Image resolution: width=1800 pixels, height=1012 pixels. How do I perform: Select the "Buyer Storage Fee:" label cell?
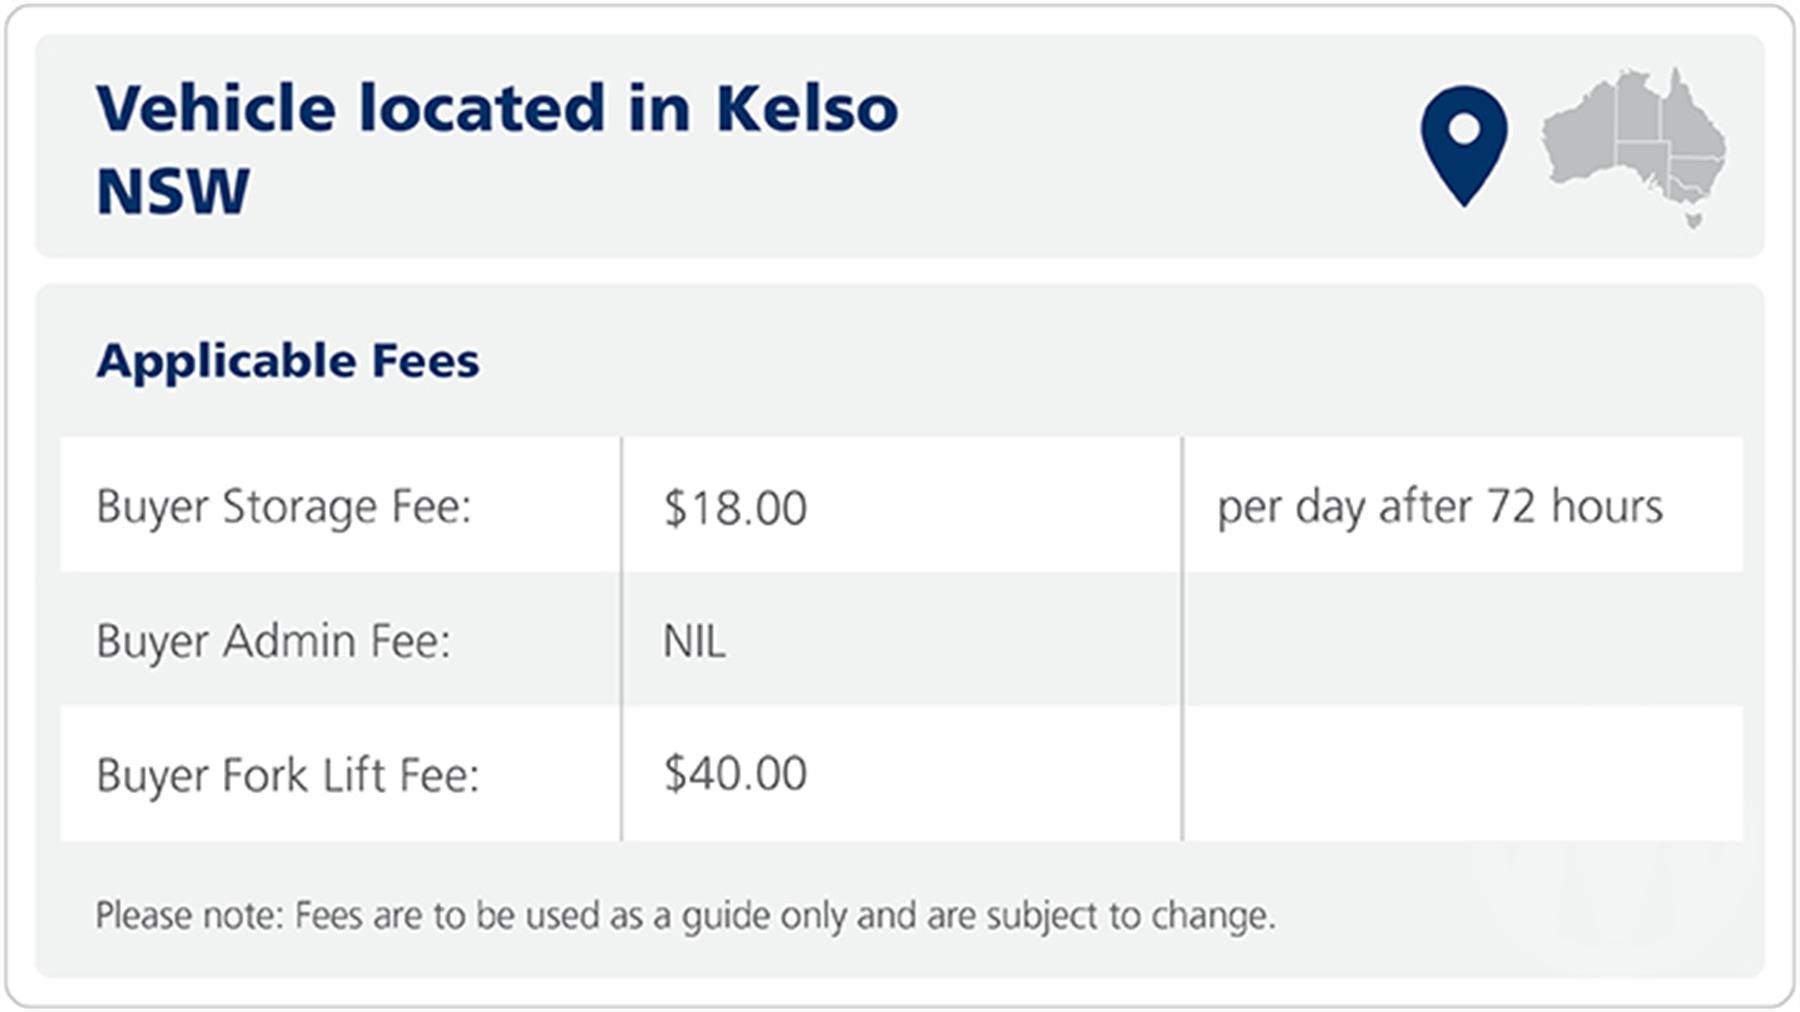(284, 506)
